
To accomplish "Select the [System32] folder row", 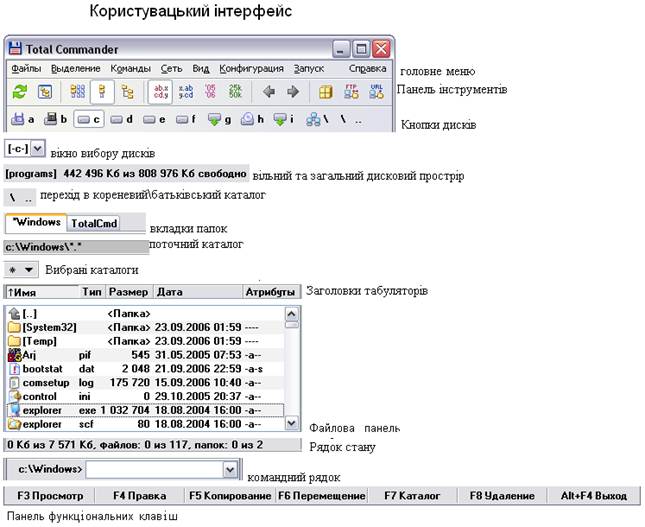I will [145, 327].
